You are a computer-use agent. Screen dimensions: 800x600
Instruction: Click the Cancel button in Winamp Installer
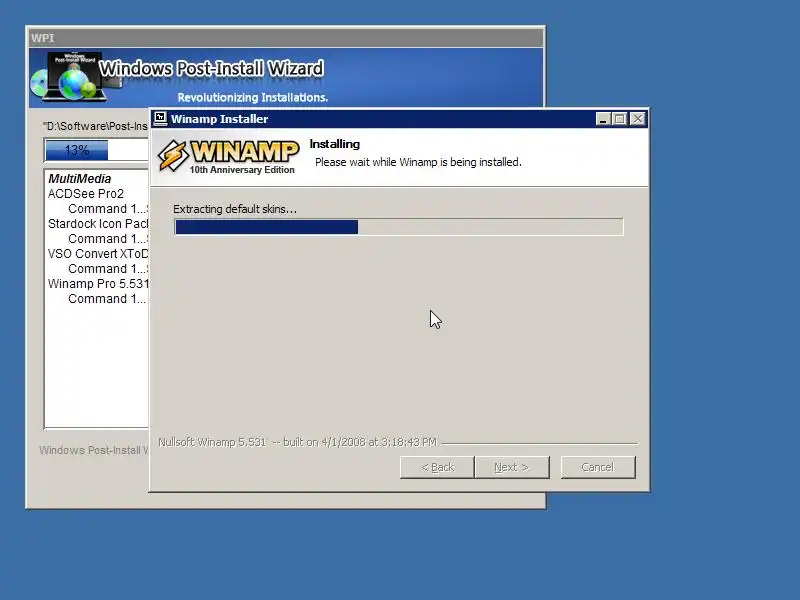tap(598, 467)
